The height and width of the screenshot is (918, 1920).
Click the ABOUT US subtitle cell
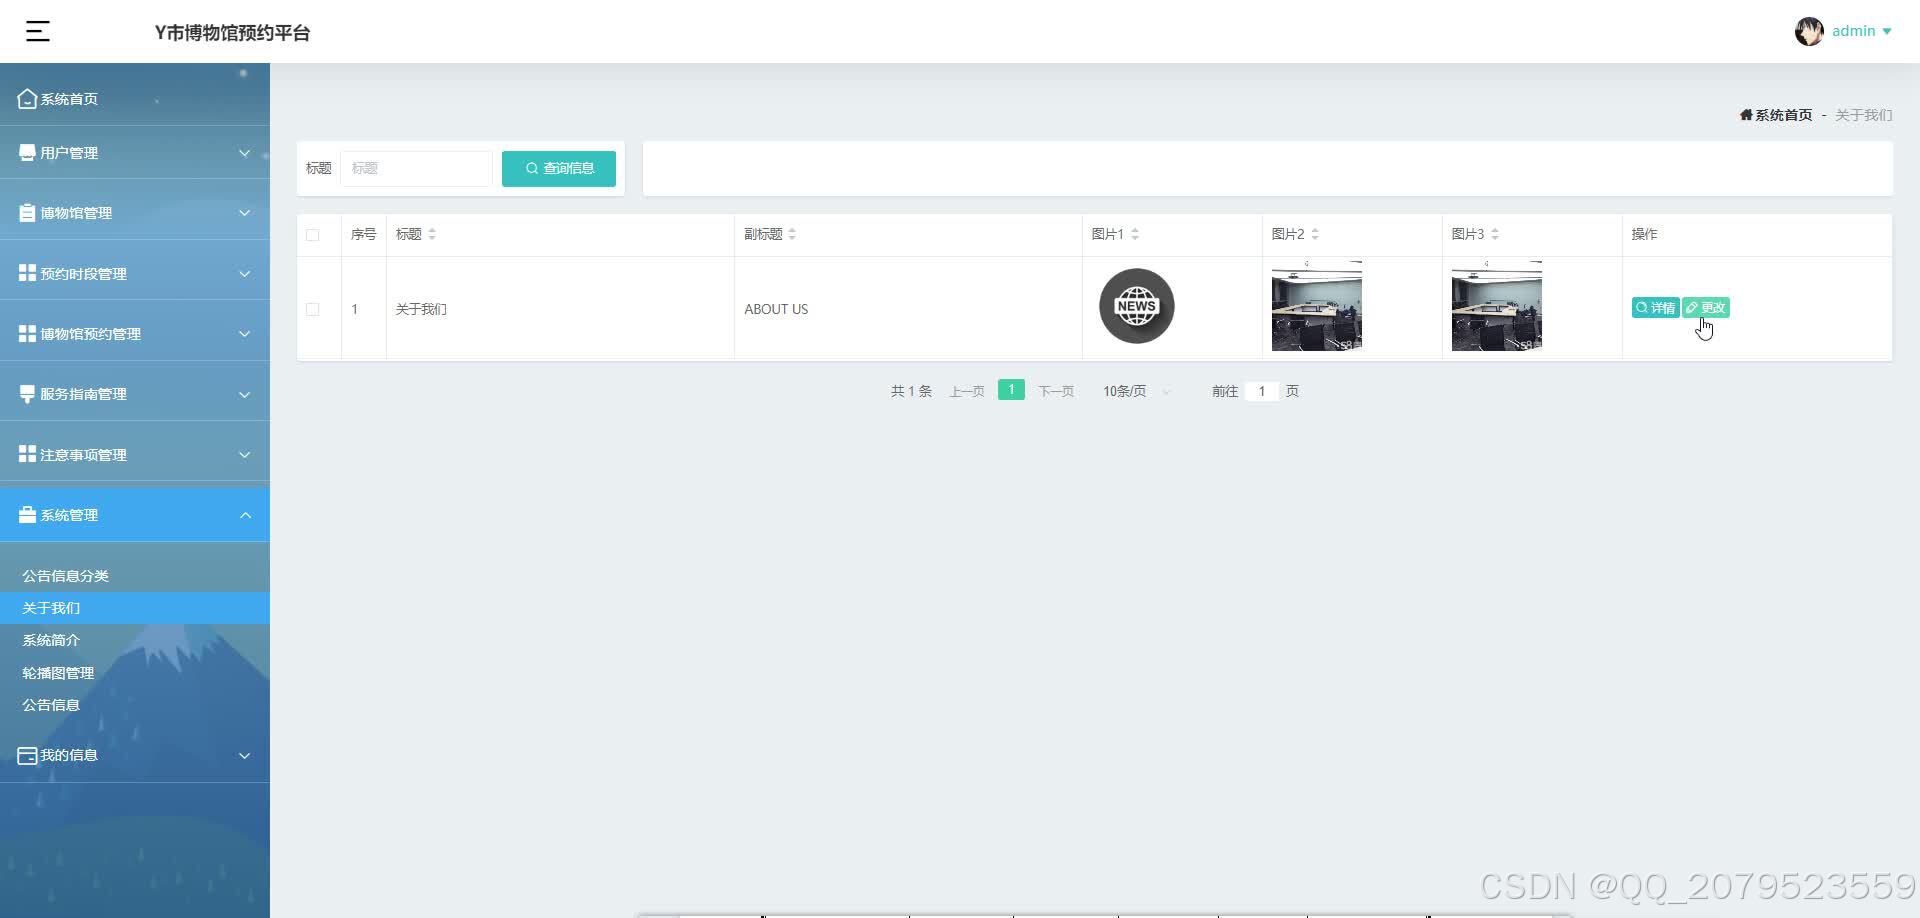point(776,309)
